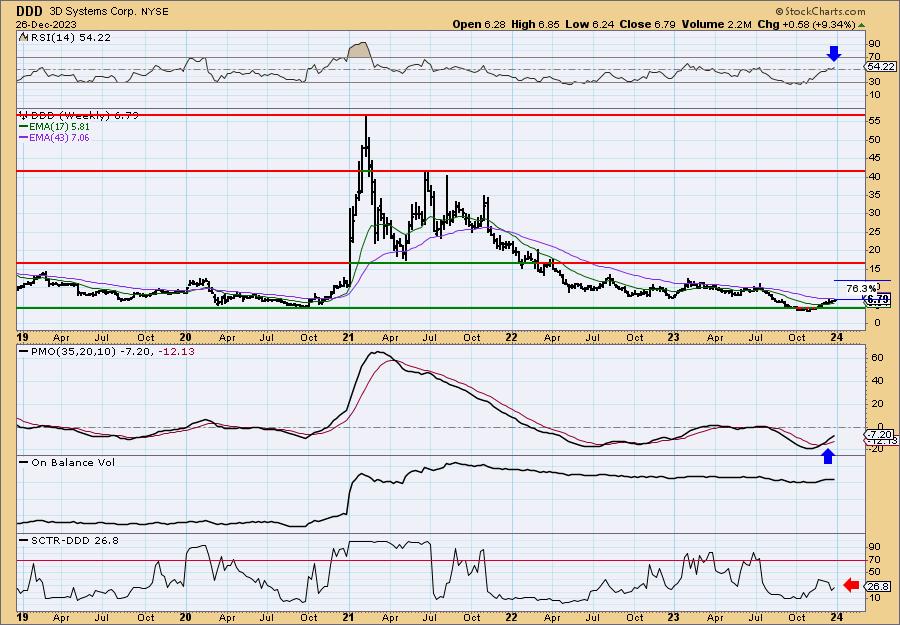Click the RSI(14) 54.22 panel legend
The height and width of the screenshot is (625, 900).
(x=65, y=37)
